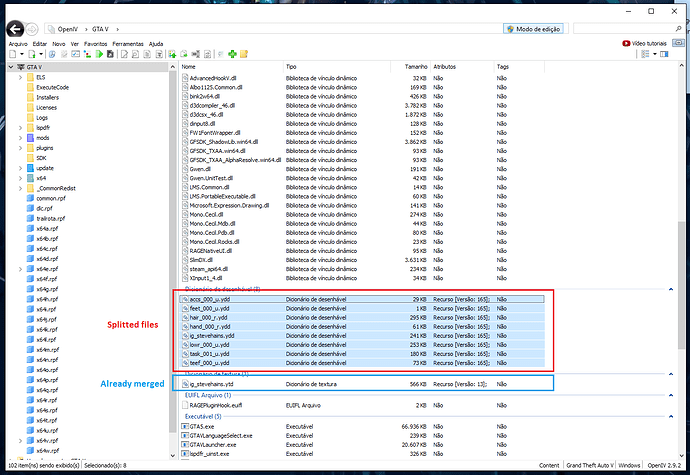Viewport: 690px width, 475px height.
Task: Open the Video tutorials link
Action: tap(649, 44)
